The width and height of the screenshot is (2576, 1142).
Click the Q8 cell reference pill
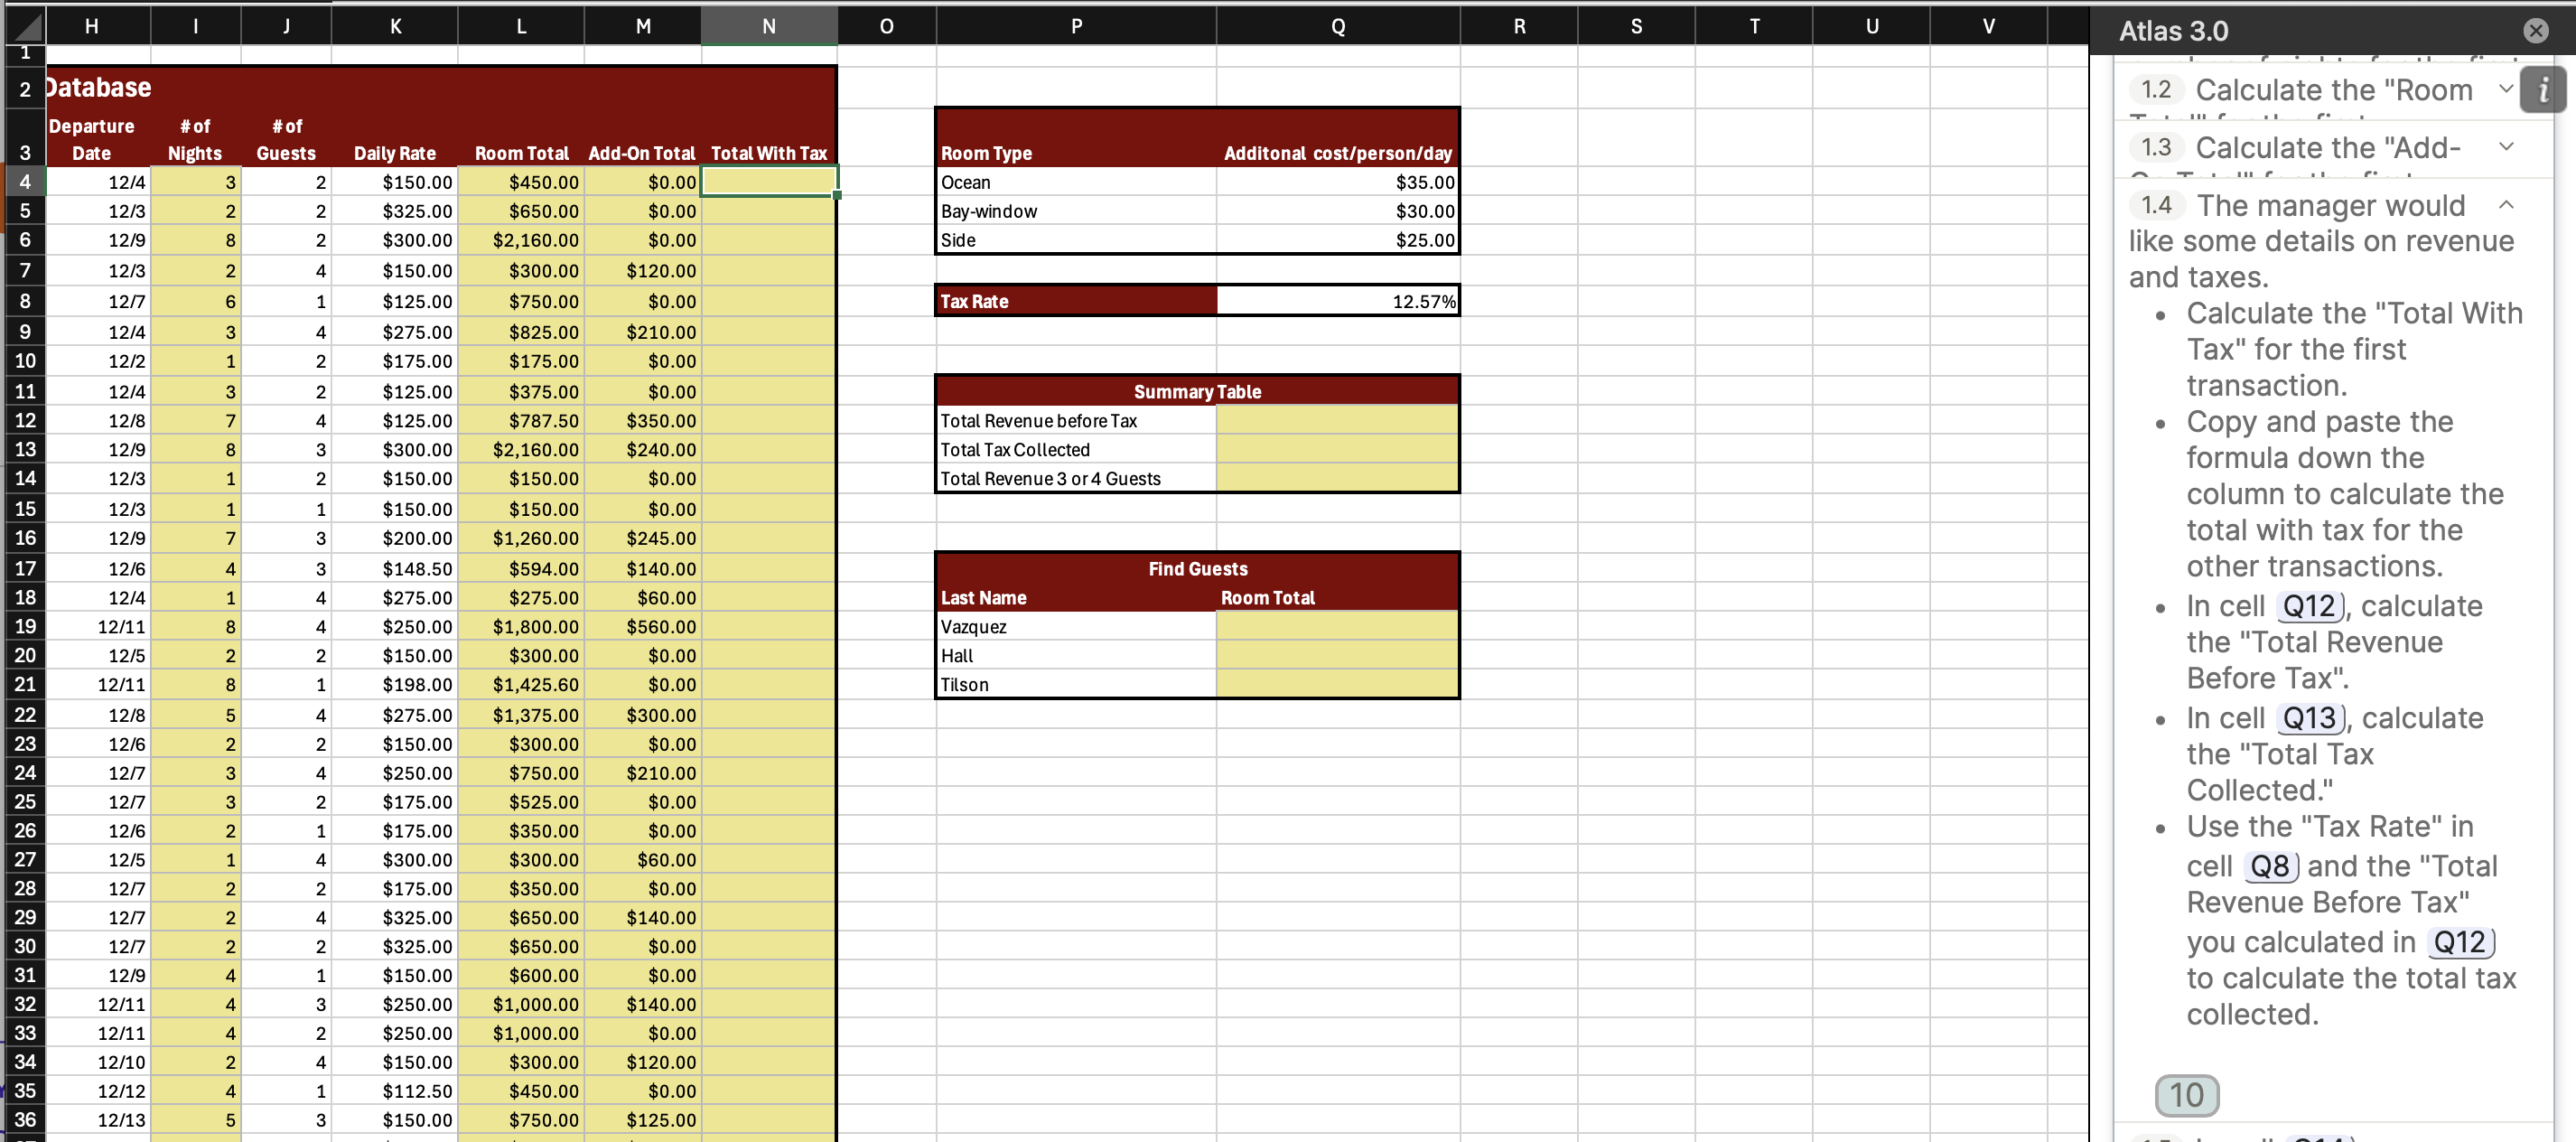coord(2271,866)
